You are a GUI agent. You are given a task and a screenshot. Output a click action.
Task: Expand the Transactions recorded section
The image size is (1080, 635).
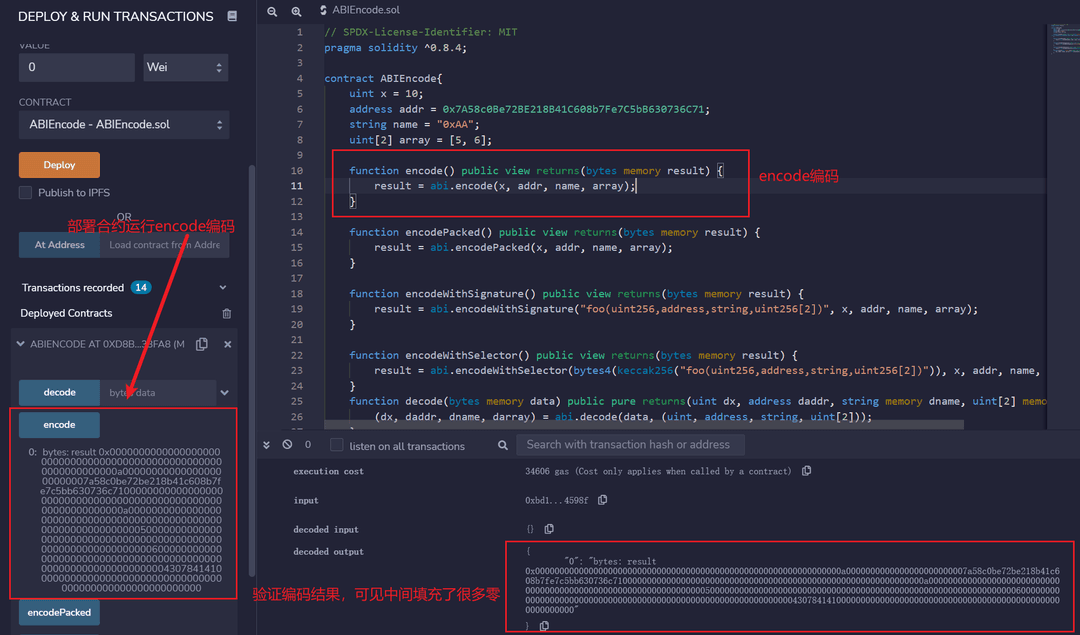click(222, 288)
